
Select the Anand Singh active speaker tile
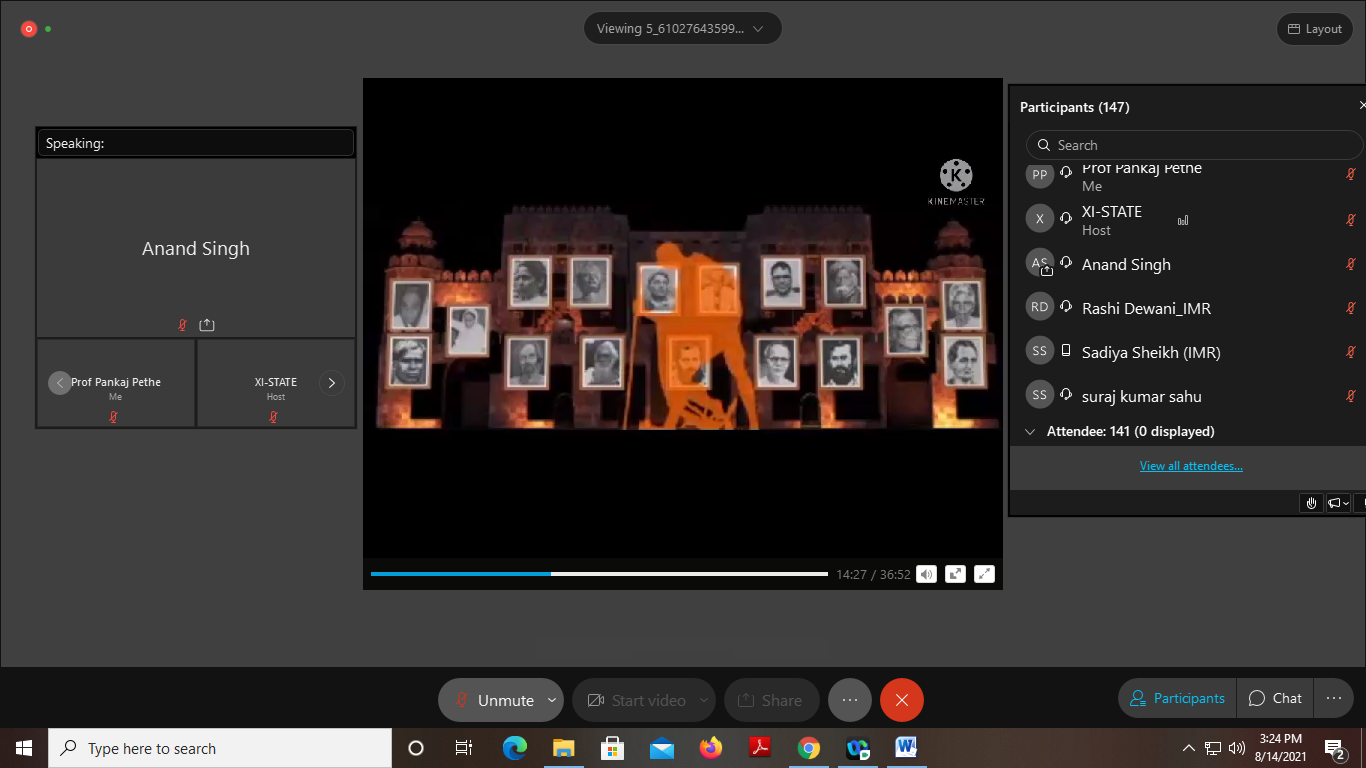click(x=196, y=248)
